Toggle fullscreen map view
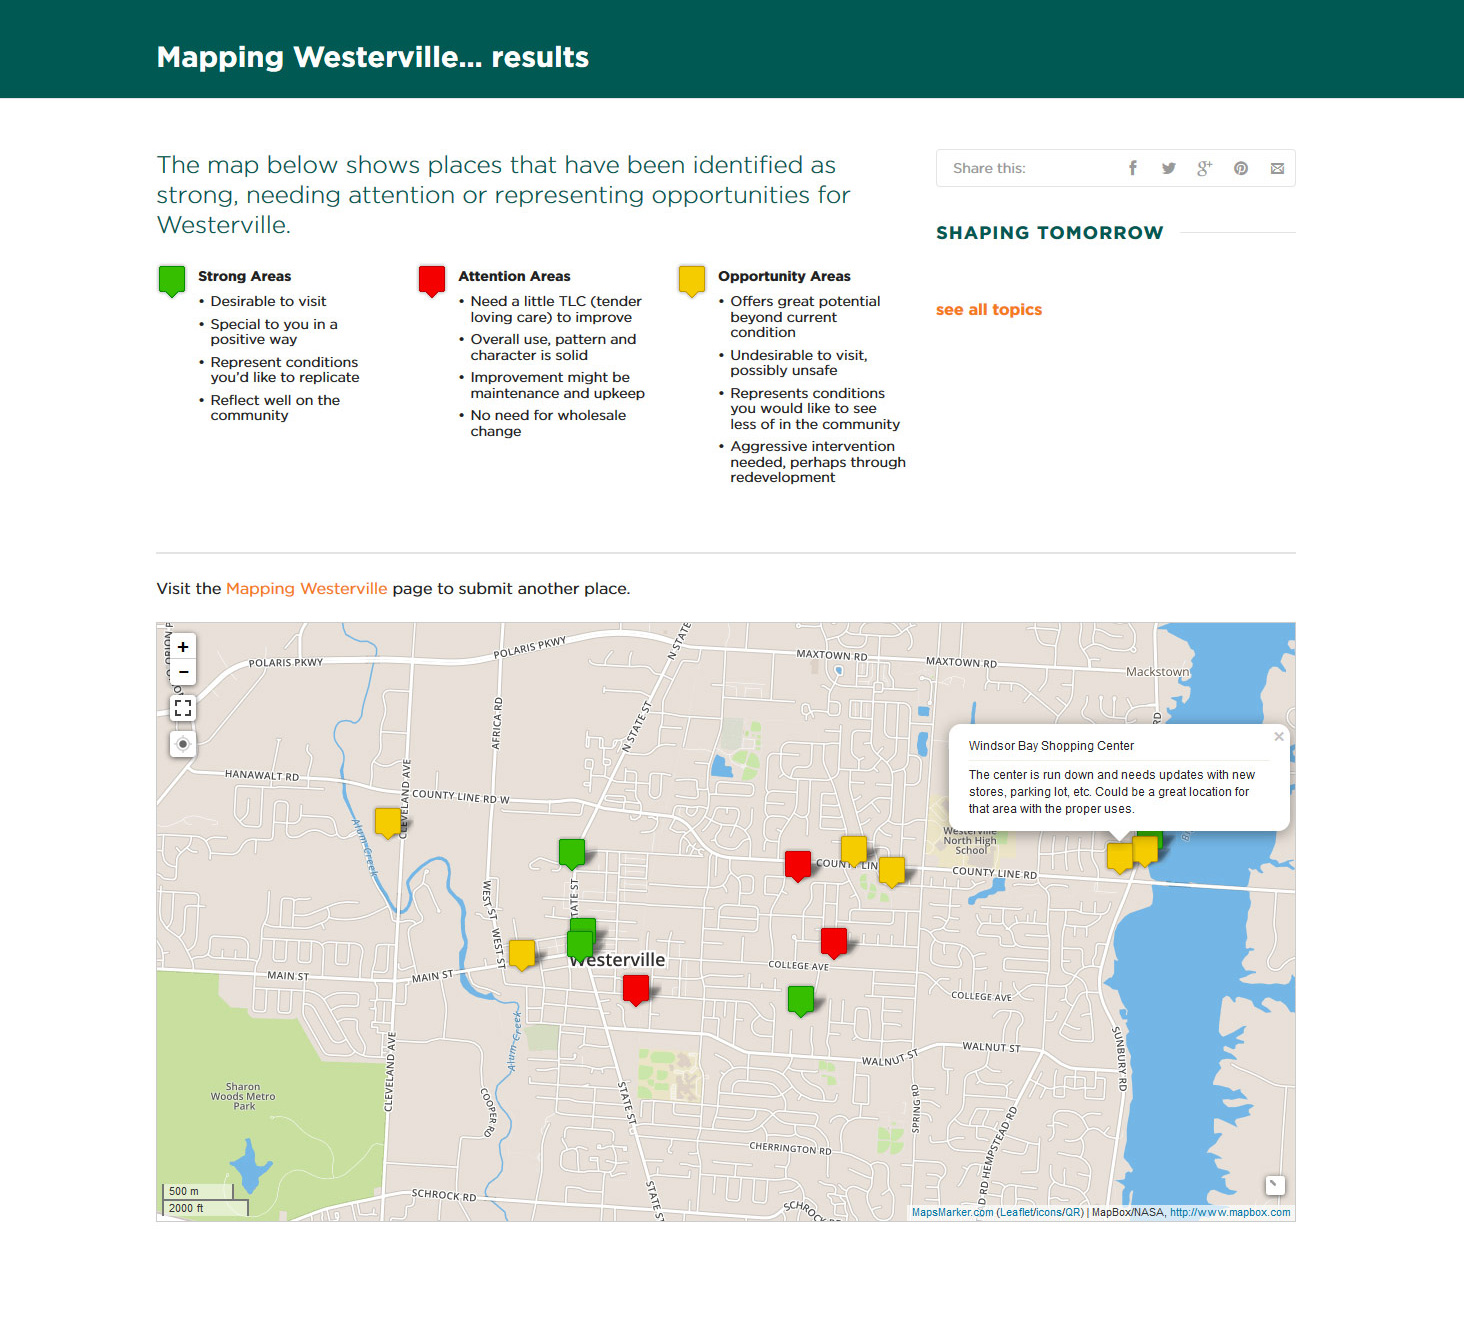The width and height of the screenshot is (1464, 1344). tap(183, 708)
